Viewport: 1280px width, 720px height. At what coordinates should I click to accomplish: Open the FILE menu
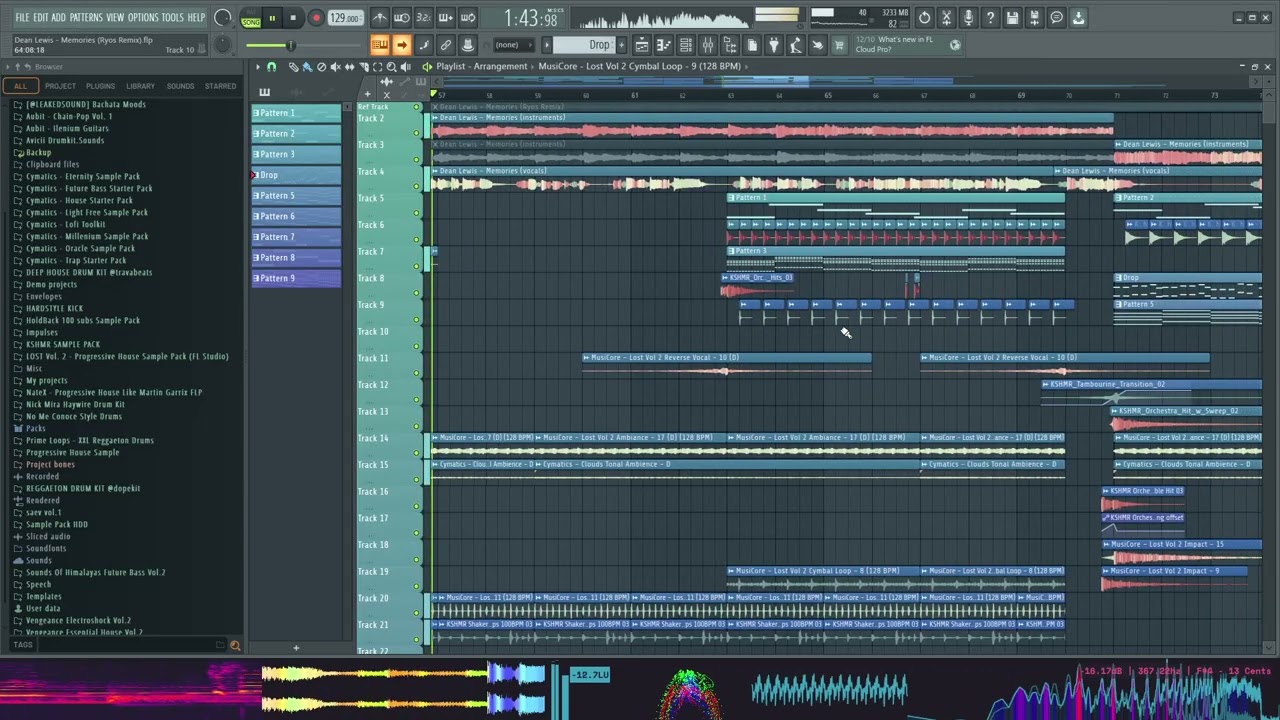[22, 17]
